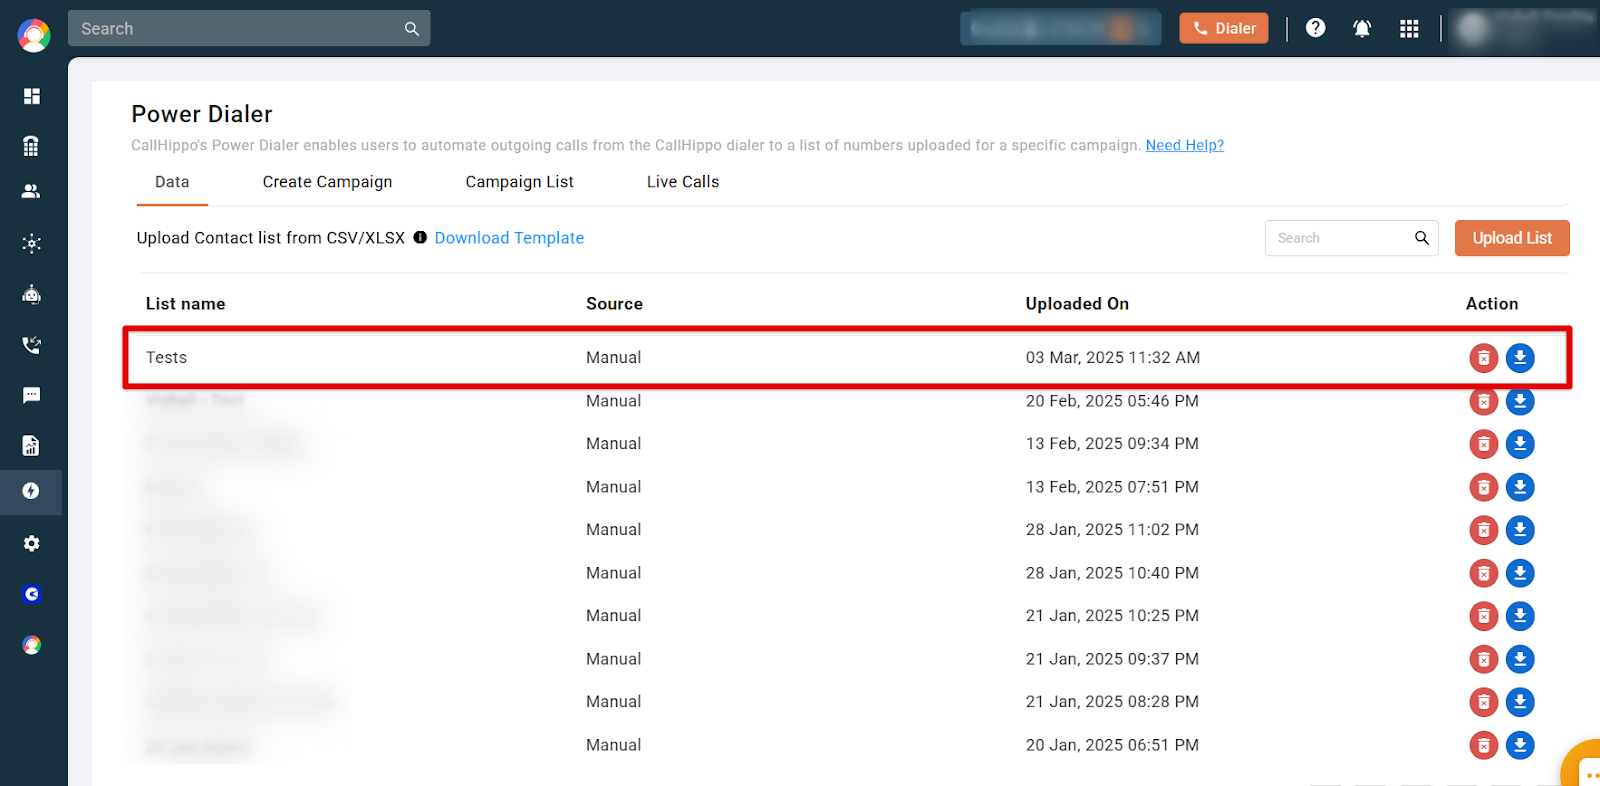Click the info icon beside CSV/XLSX label

(420, 237)
